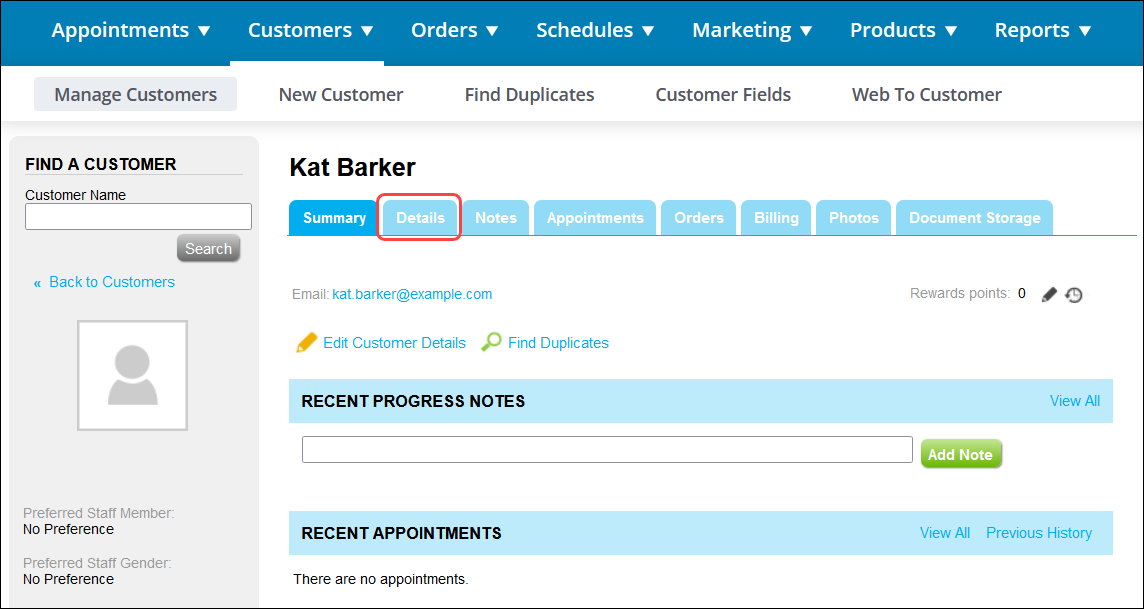Open the Customers dropdown menu
This screenshot has width=1144, height=609.
tap(311, 31)
